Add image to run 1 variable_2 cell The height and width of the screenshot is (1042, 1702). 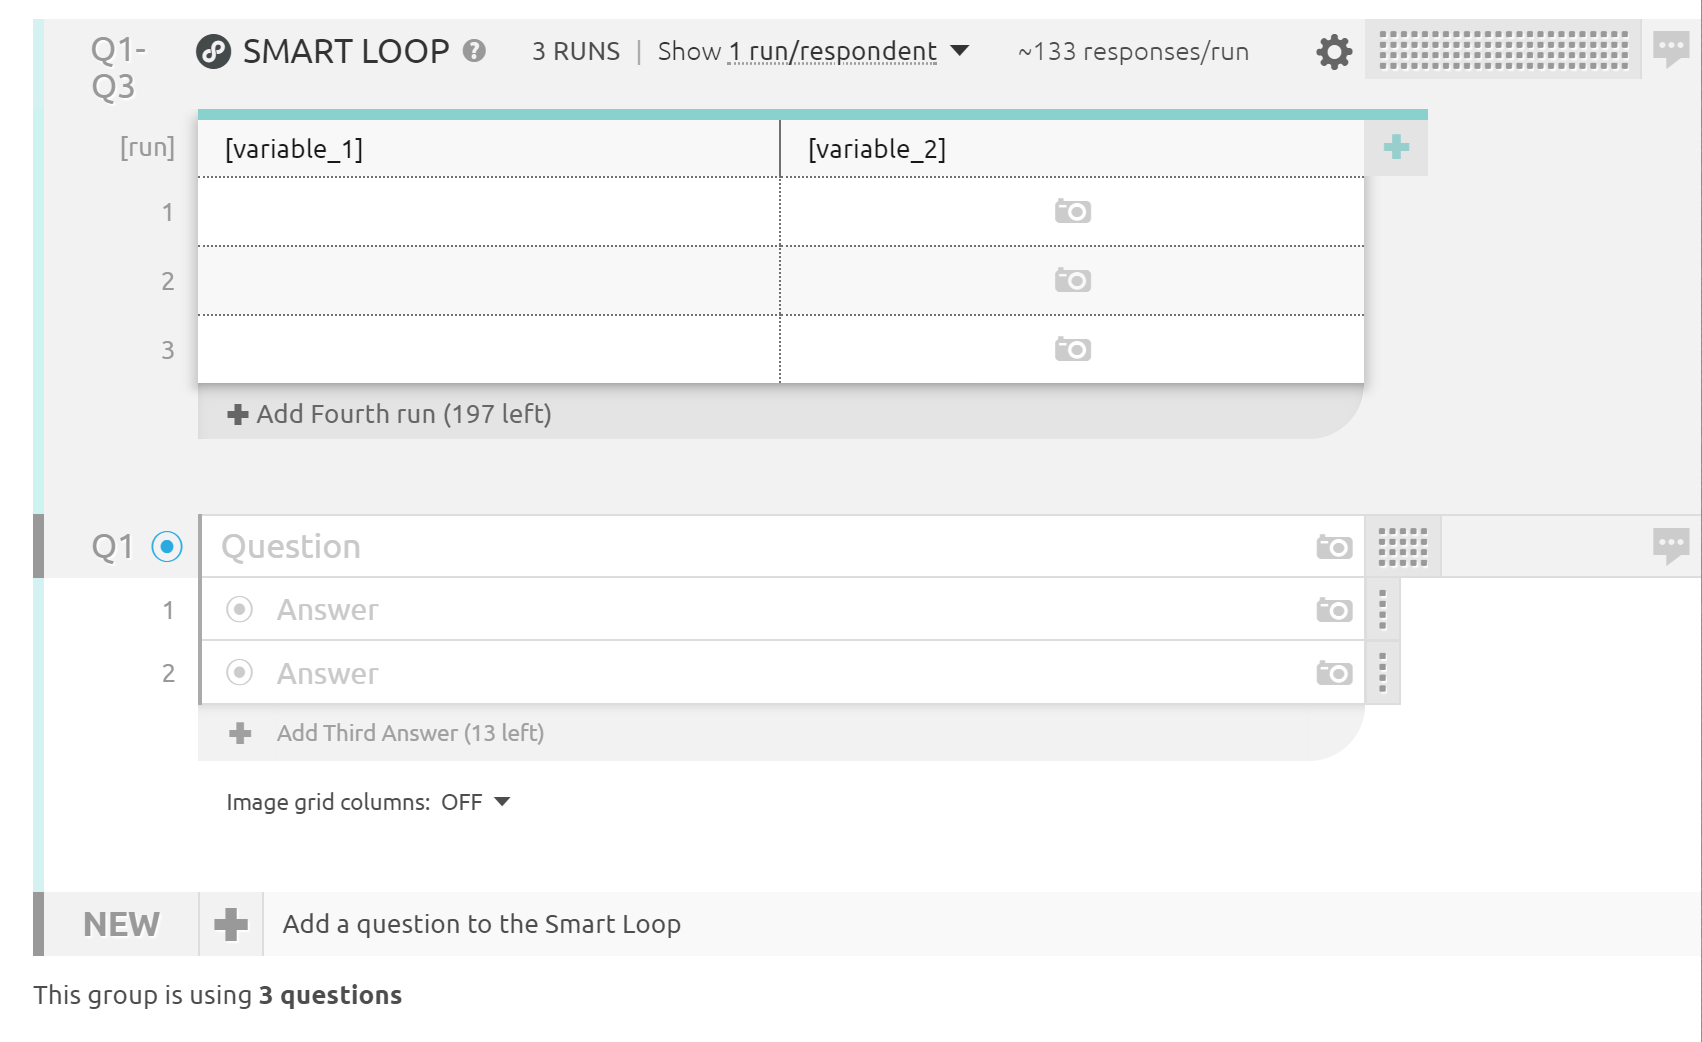[x=1072, y=212]
